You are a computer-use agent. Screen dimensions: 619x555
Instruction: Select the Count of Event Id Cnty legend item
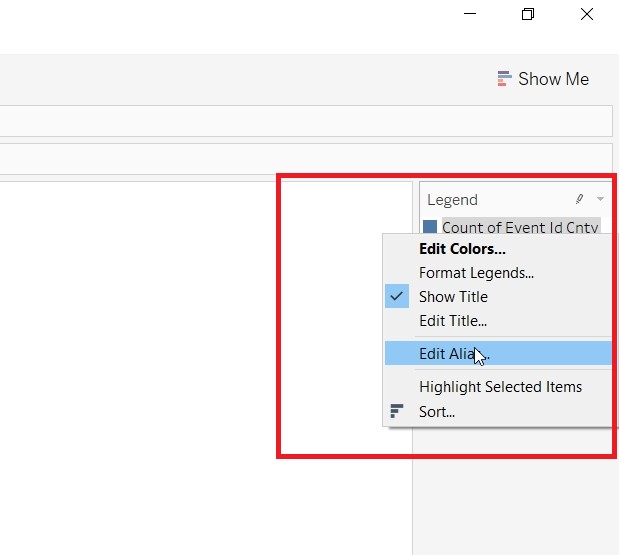click(520, 227)
